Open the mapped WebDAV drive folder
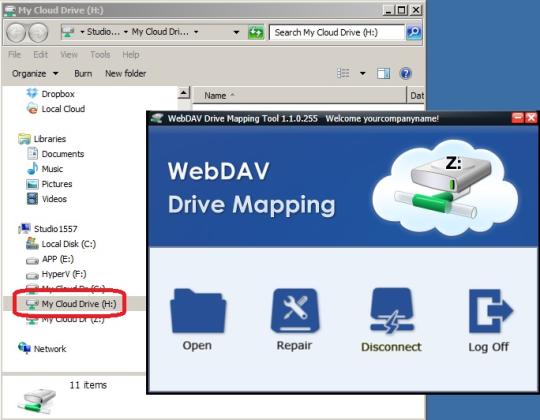 pyautogui.click(x=198, y=311)
